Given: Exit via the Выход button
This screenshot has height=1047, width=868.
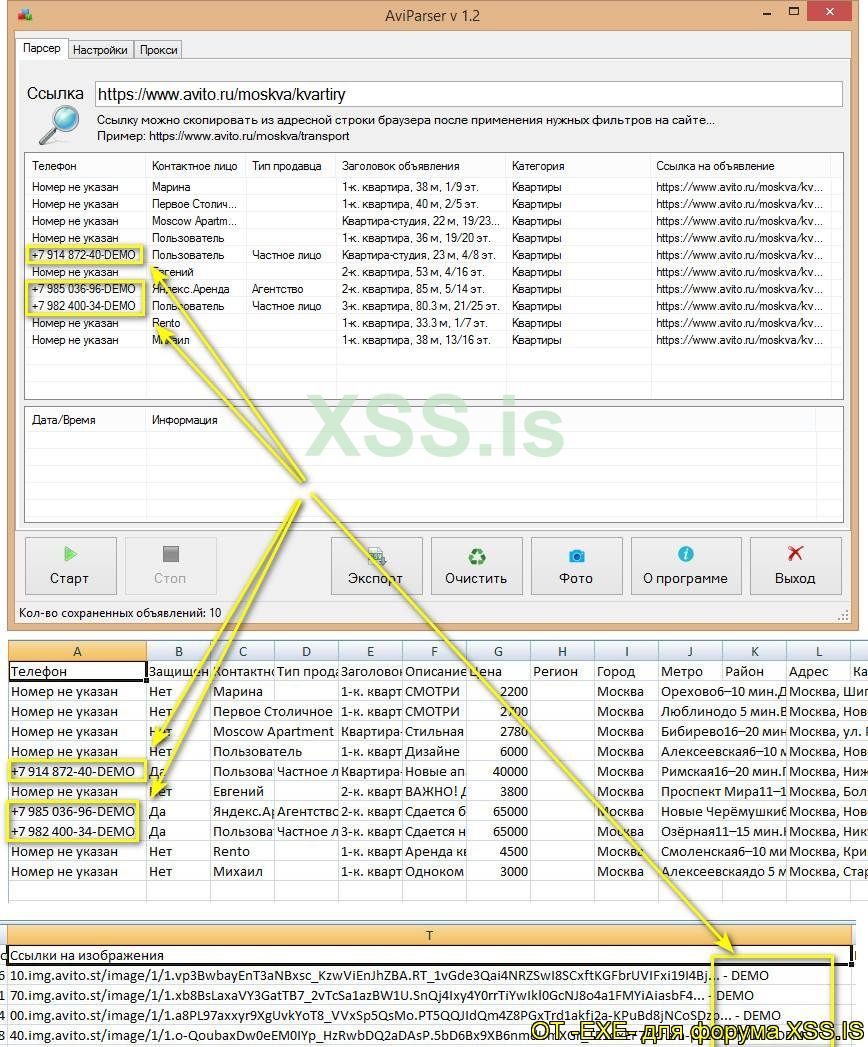Looking at the screenshot, I should point(795,566).
